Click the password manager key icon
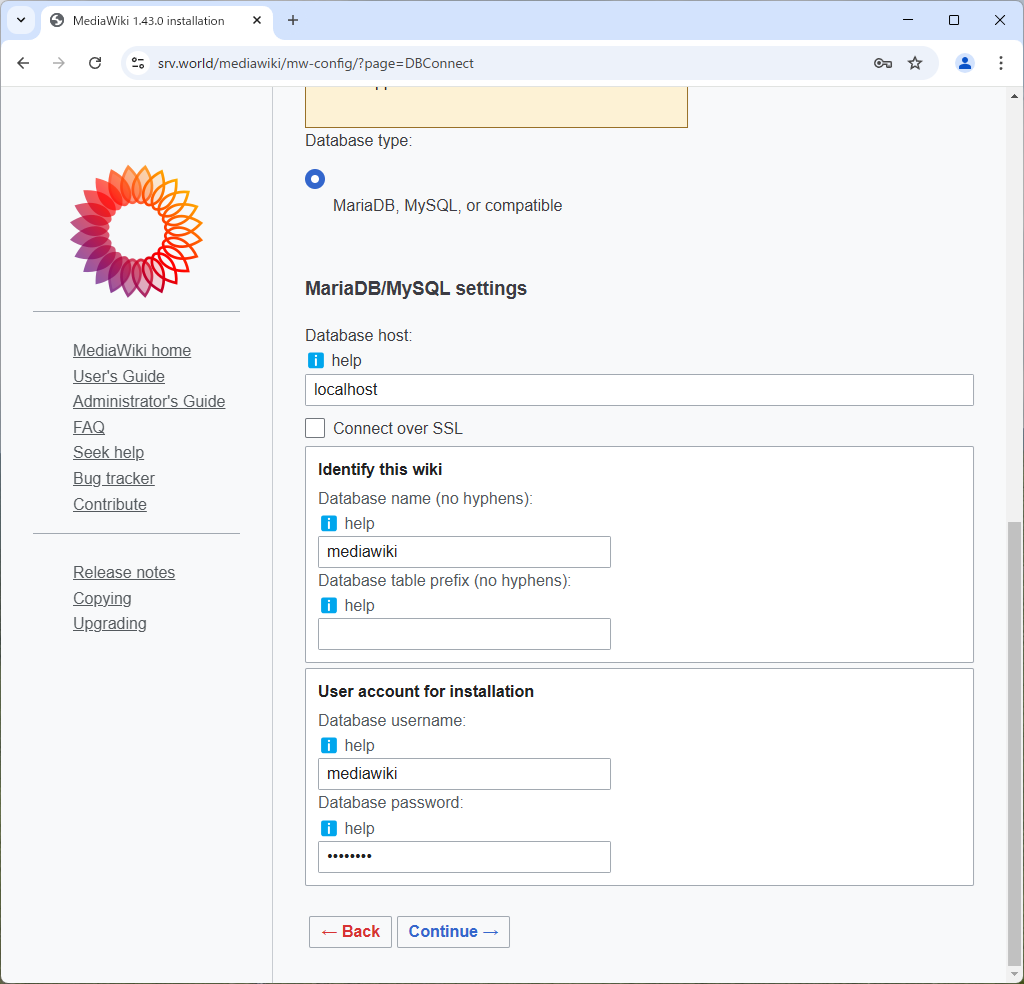The width and height of the screenshot is (1024, 984). pyautogui.click(x=883, y=63)
